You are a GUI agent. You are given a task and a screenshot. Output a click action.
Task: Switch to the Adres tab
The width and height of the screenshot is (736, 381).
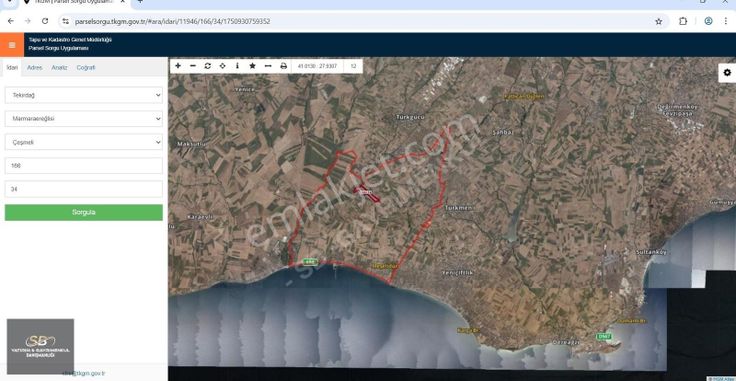click(x=35, y=68)
